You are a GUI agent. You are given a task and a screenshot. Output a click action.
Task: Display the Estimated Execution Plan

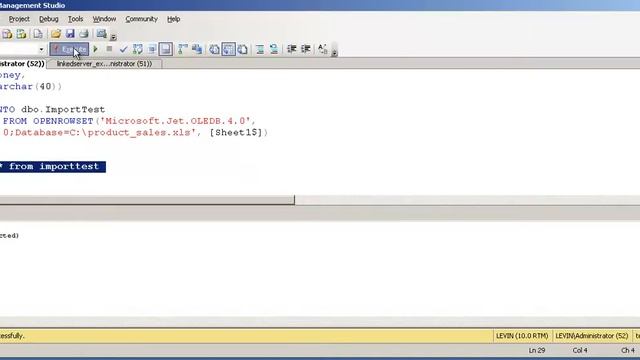point(138,49)
